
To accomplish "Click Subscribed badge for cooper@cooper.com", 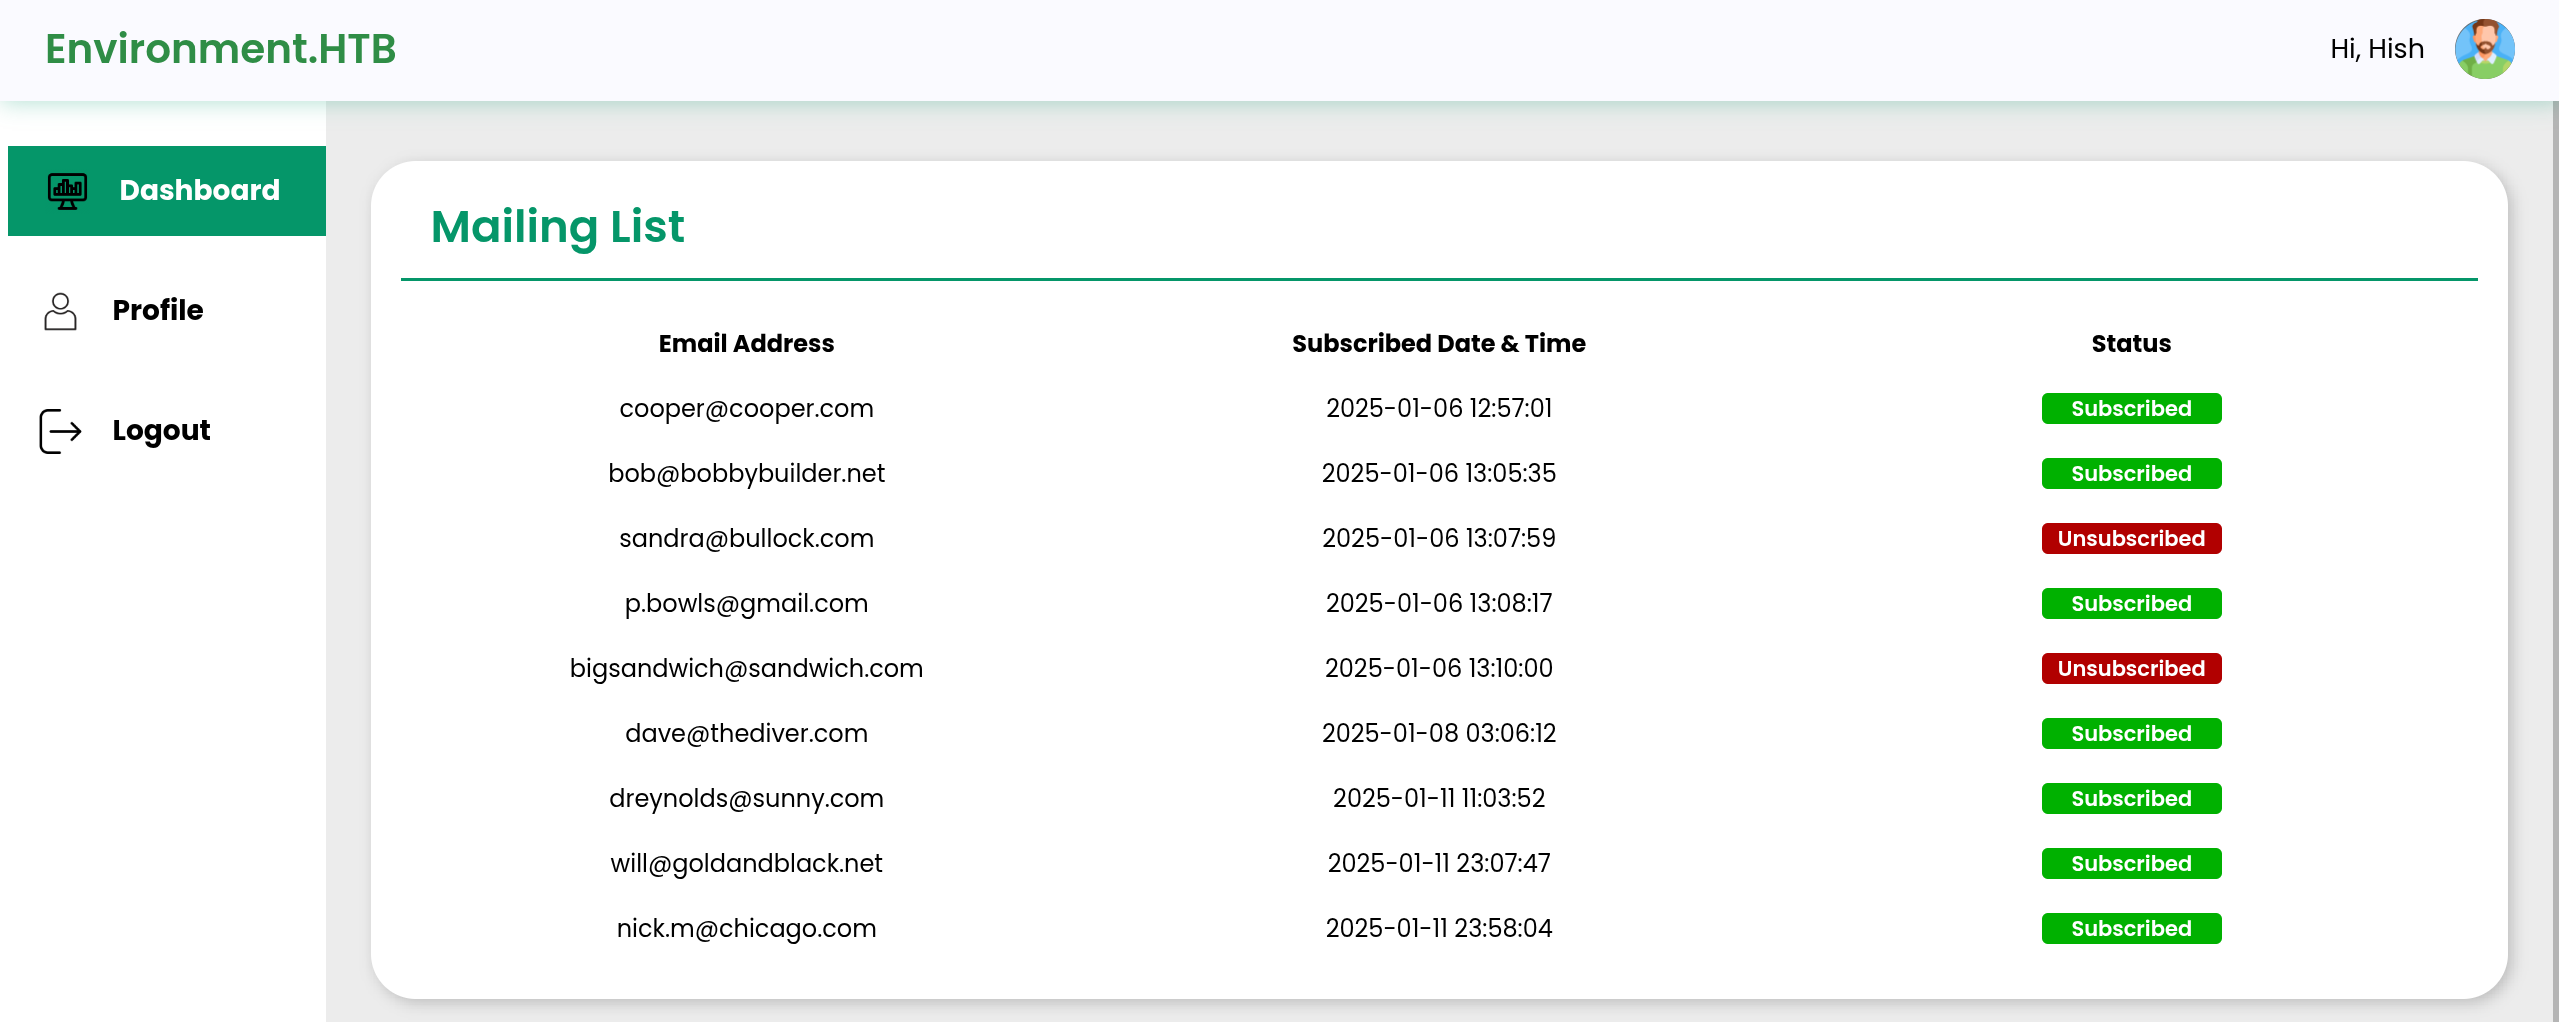I will pyautogui.click(x=2130, y=409).
